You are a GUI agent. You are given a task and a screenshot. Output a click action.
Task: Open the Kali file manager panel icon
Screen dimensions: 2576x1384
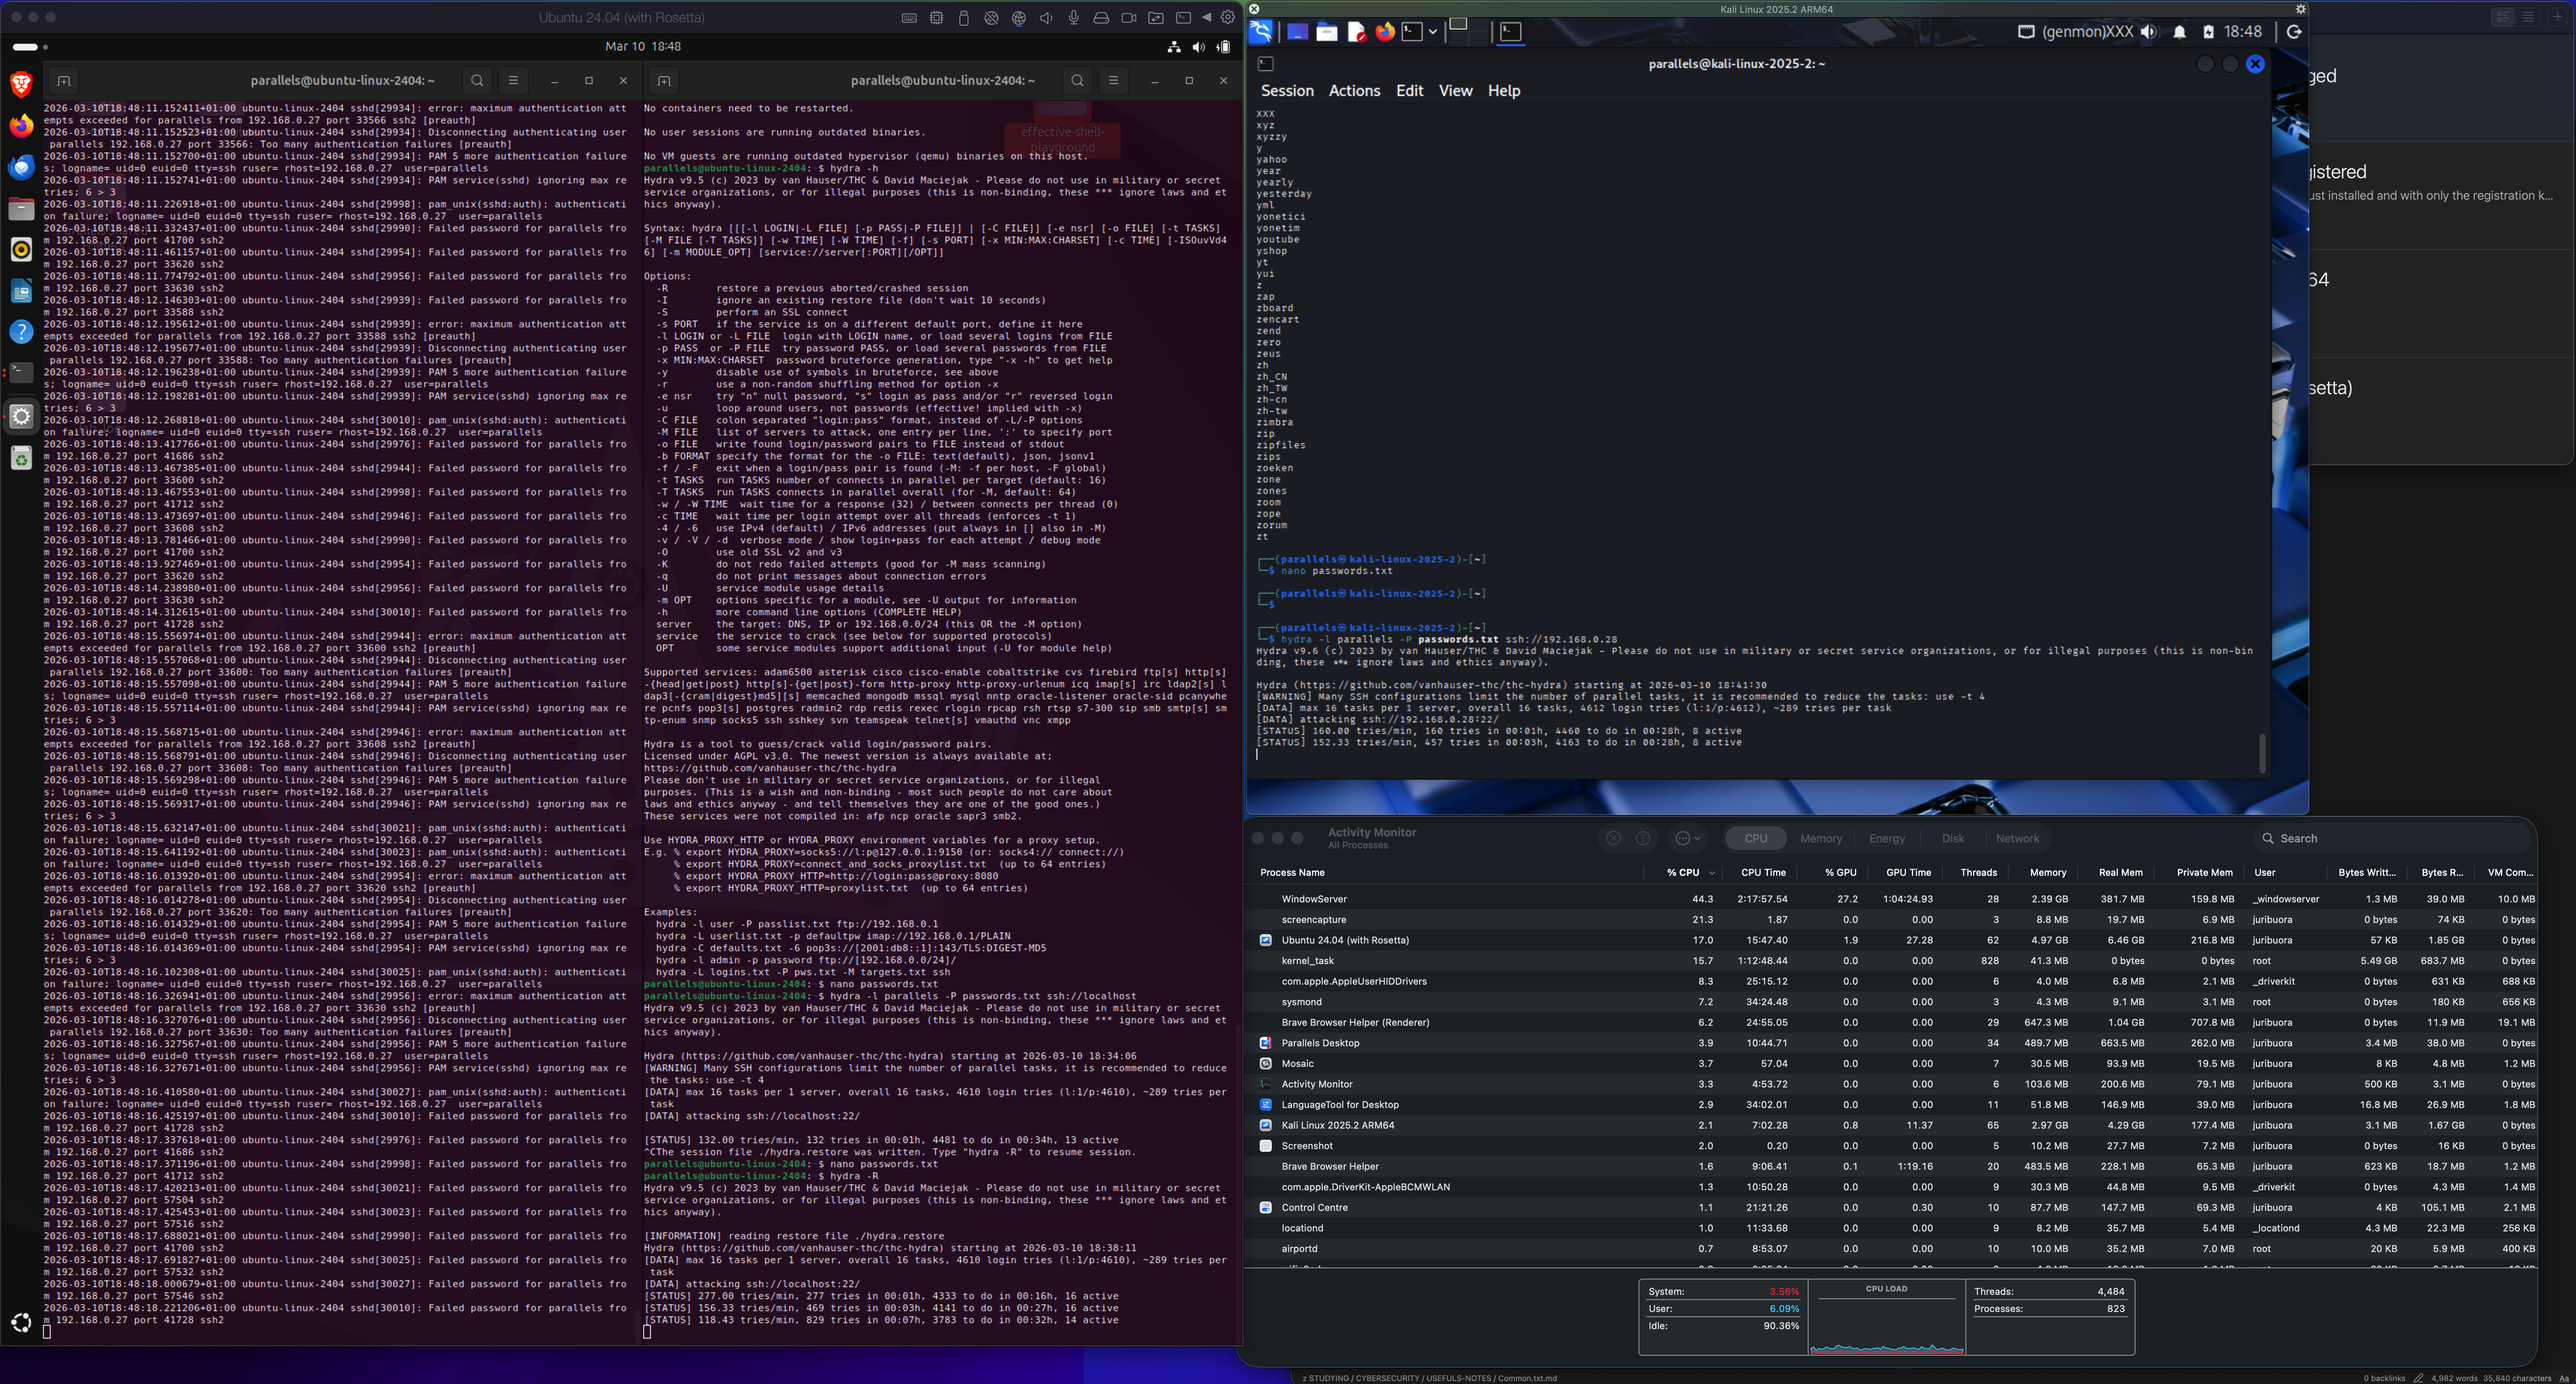click(1326, 32)
